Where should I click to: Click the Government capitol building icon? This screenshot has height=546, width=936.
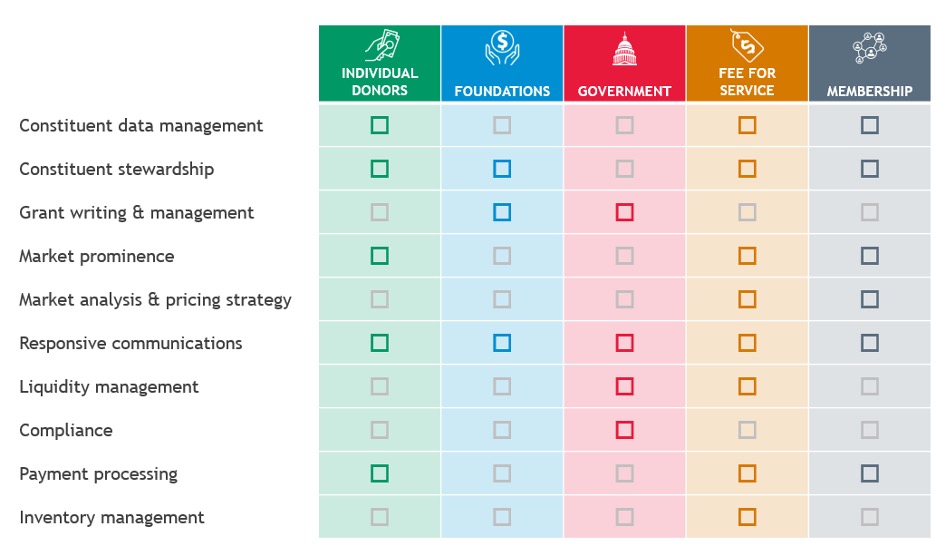click(x=624, y=50)
